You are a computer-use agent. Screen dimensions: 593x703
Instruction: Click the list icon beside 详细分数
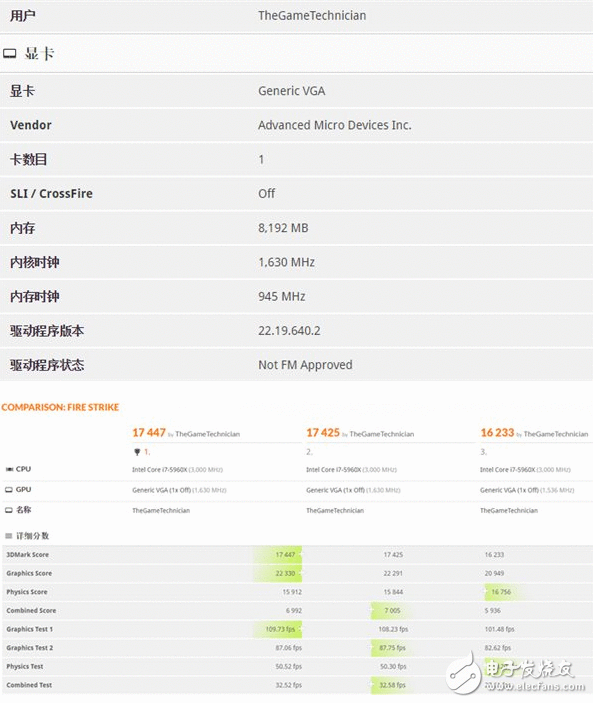click(9, 536)
